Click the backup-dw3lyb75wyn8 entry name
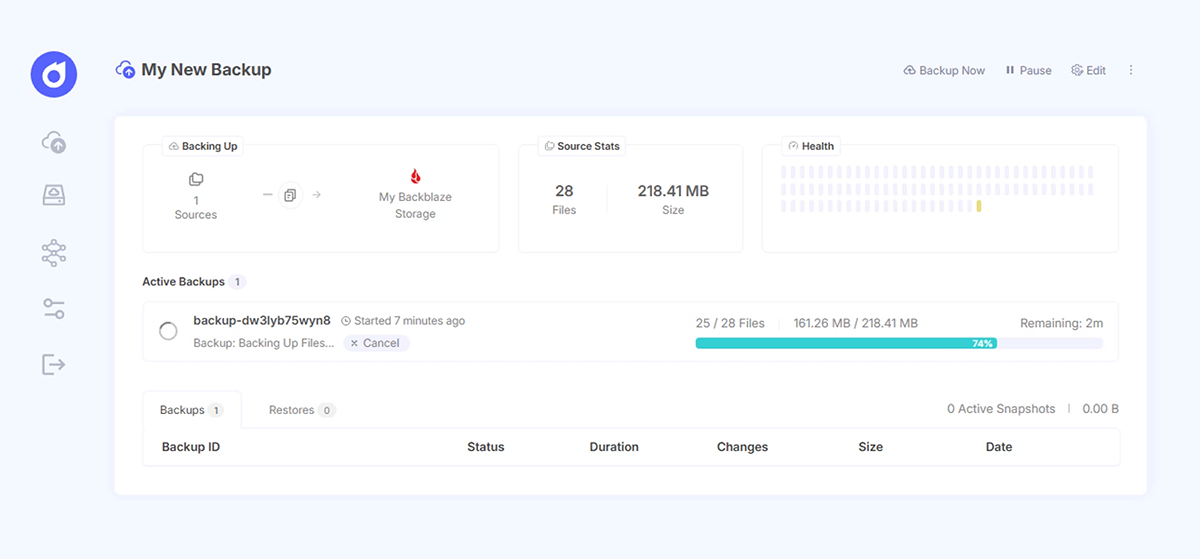The height and width of the screenshot is (559, 1200). click(x=262, y=321)
